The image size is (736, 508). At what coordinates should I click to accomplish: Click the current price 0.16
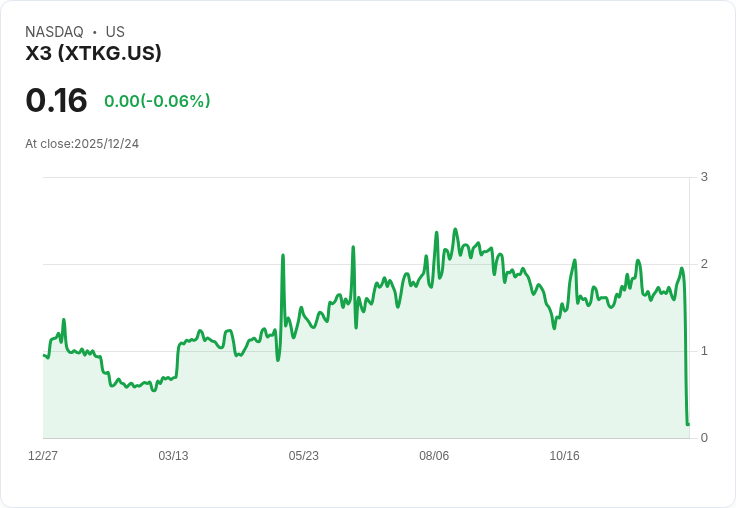56,101
